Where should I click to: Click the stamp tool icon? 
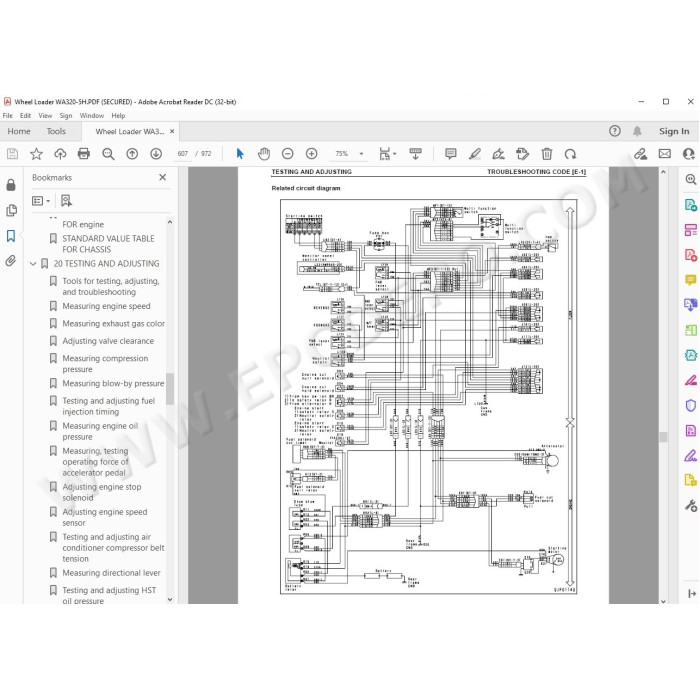coord(522,154)
